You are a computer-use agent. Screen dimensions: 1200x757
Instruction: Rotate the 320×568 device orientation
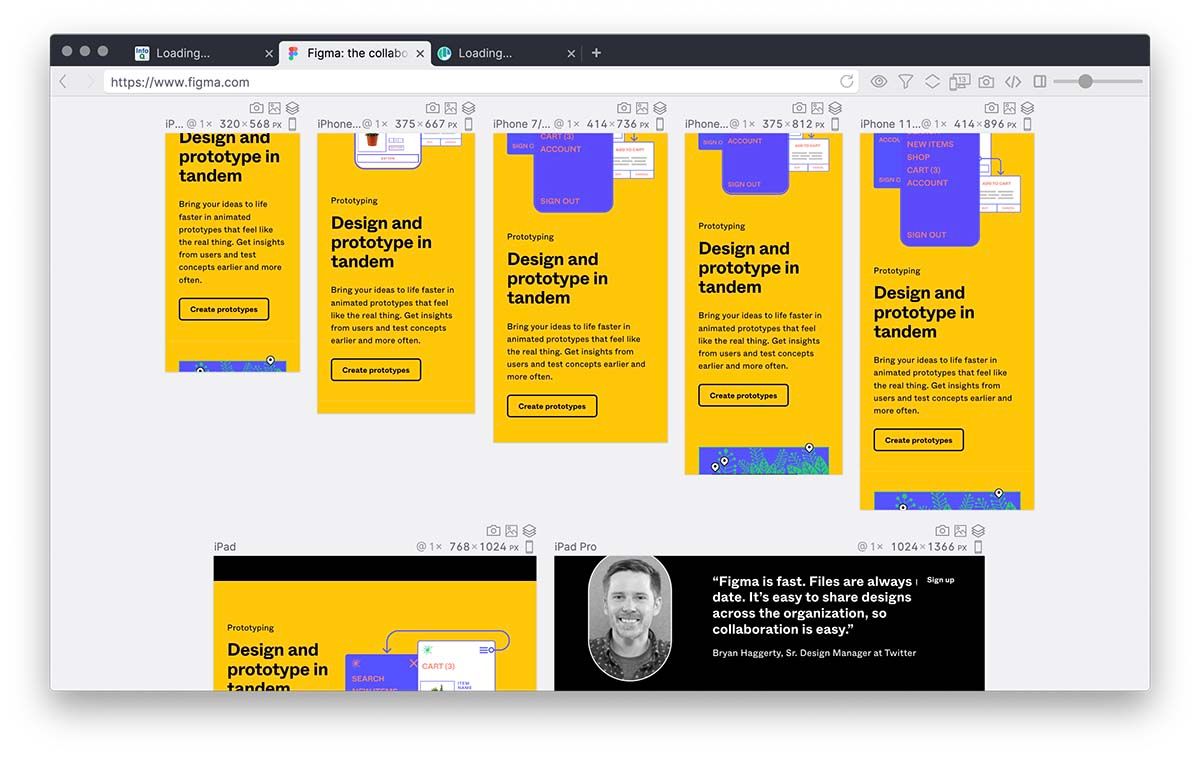[293, 124]
